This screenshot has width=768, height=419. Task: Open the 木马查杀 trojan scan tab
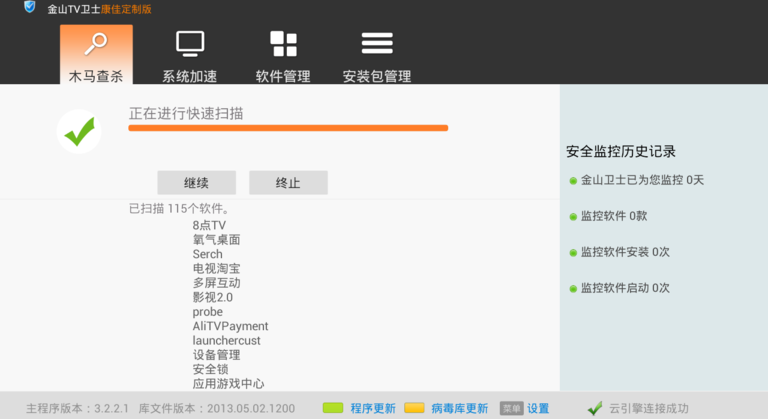pos(96,54)
